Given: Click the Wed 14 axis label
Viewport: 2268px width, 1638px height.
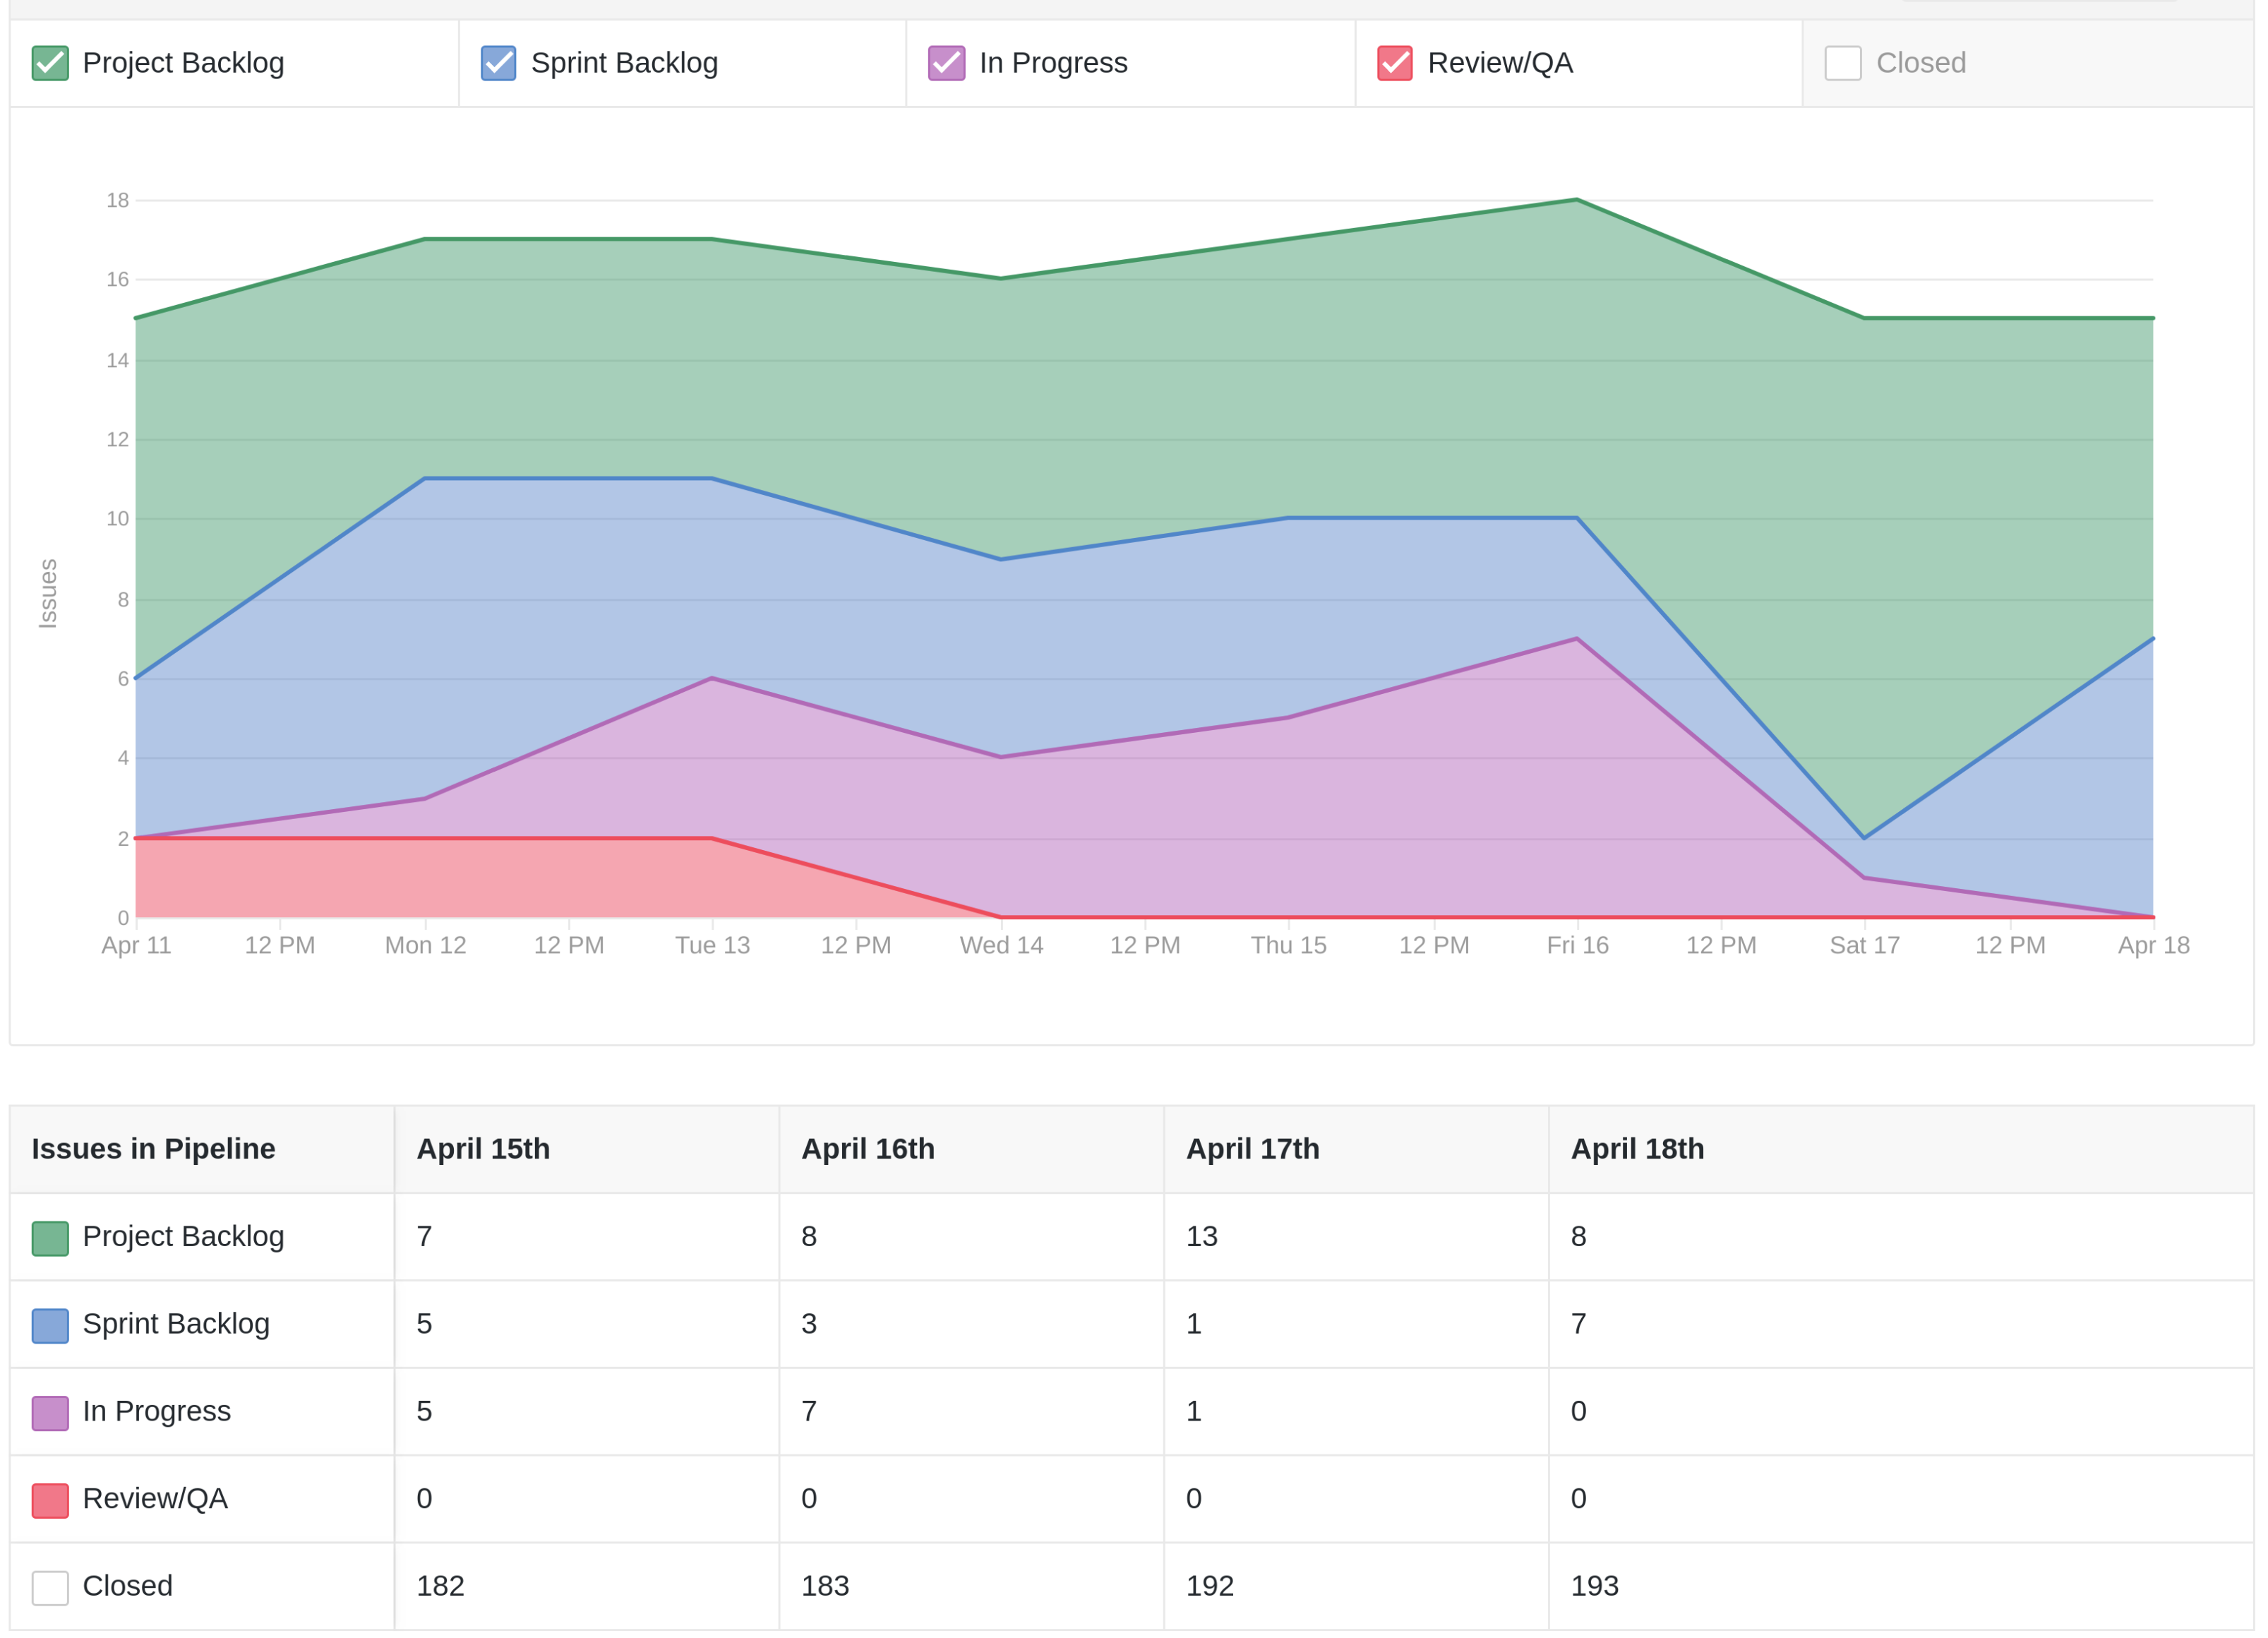Looking at the screenshot, I should click(x=1001, y=945).
